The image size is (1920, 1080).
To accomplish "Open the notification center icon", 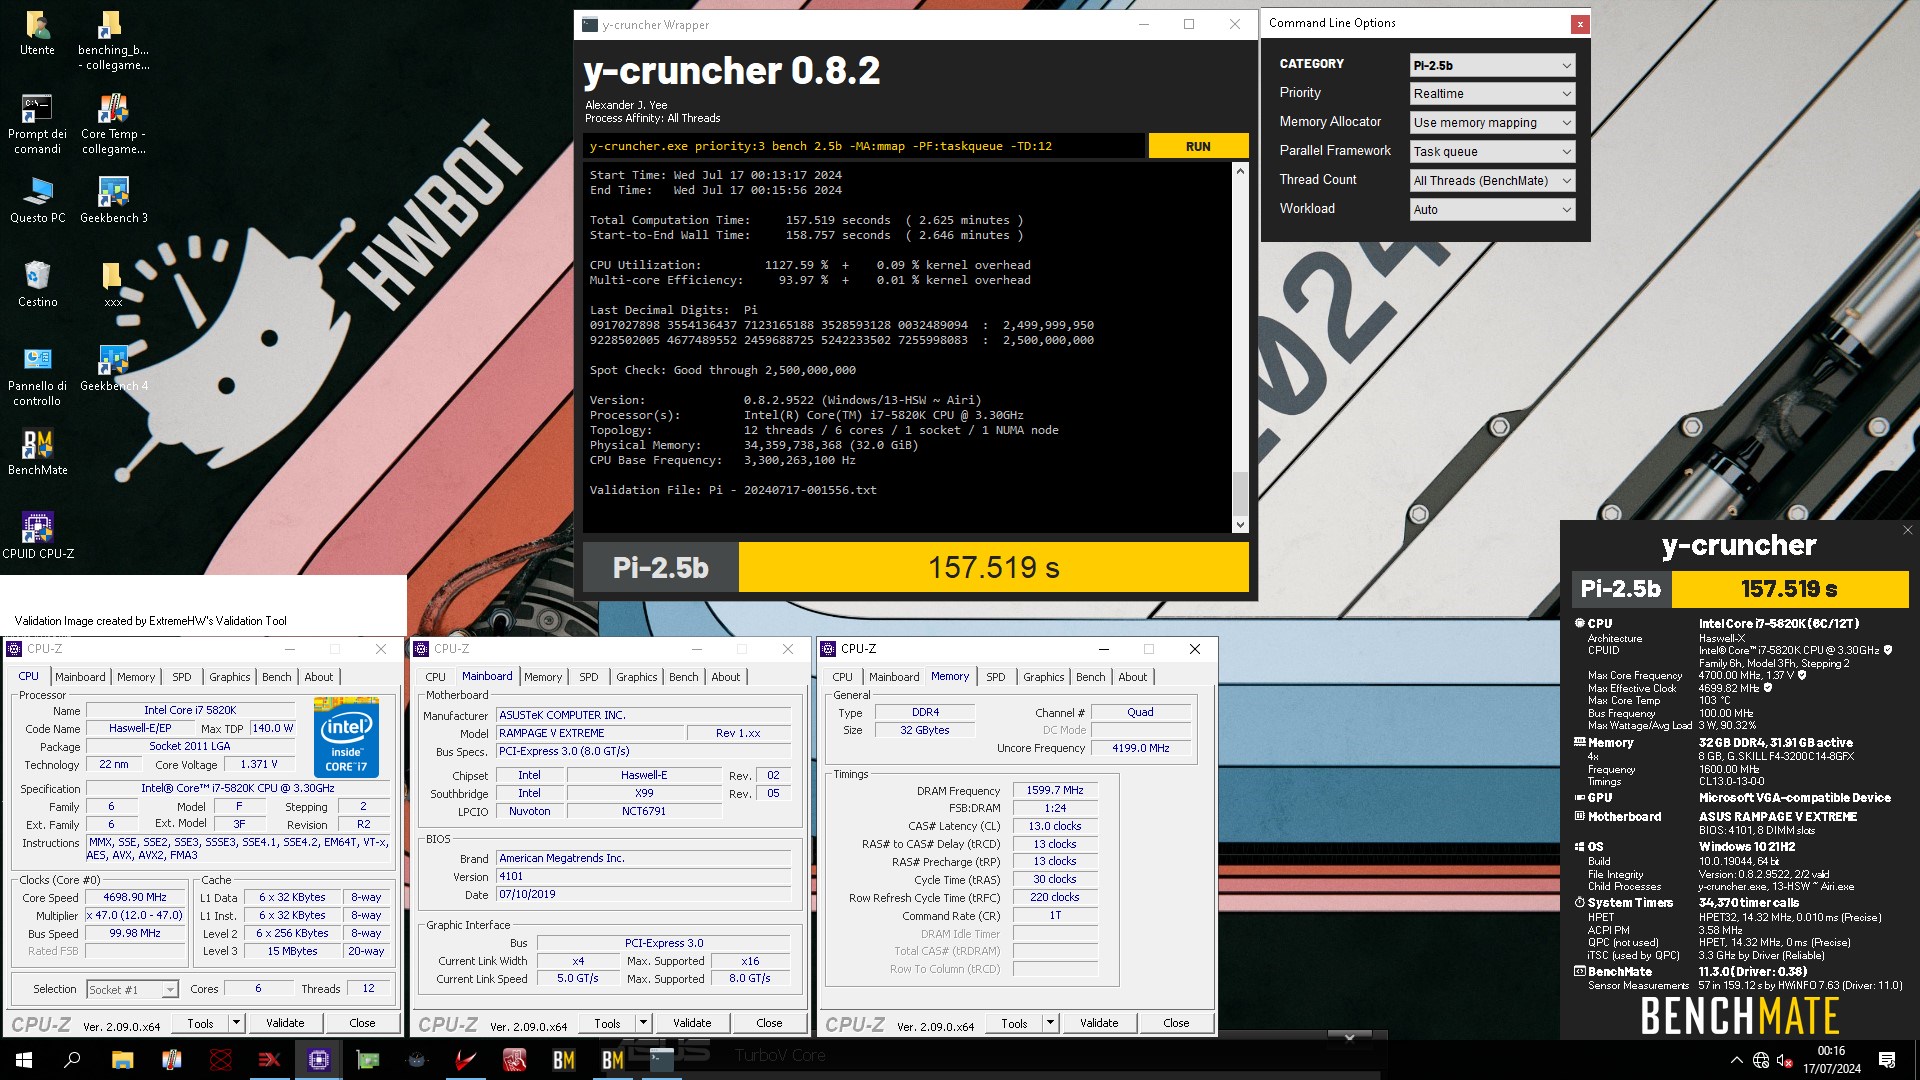I will tap(1887, 1060).
